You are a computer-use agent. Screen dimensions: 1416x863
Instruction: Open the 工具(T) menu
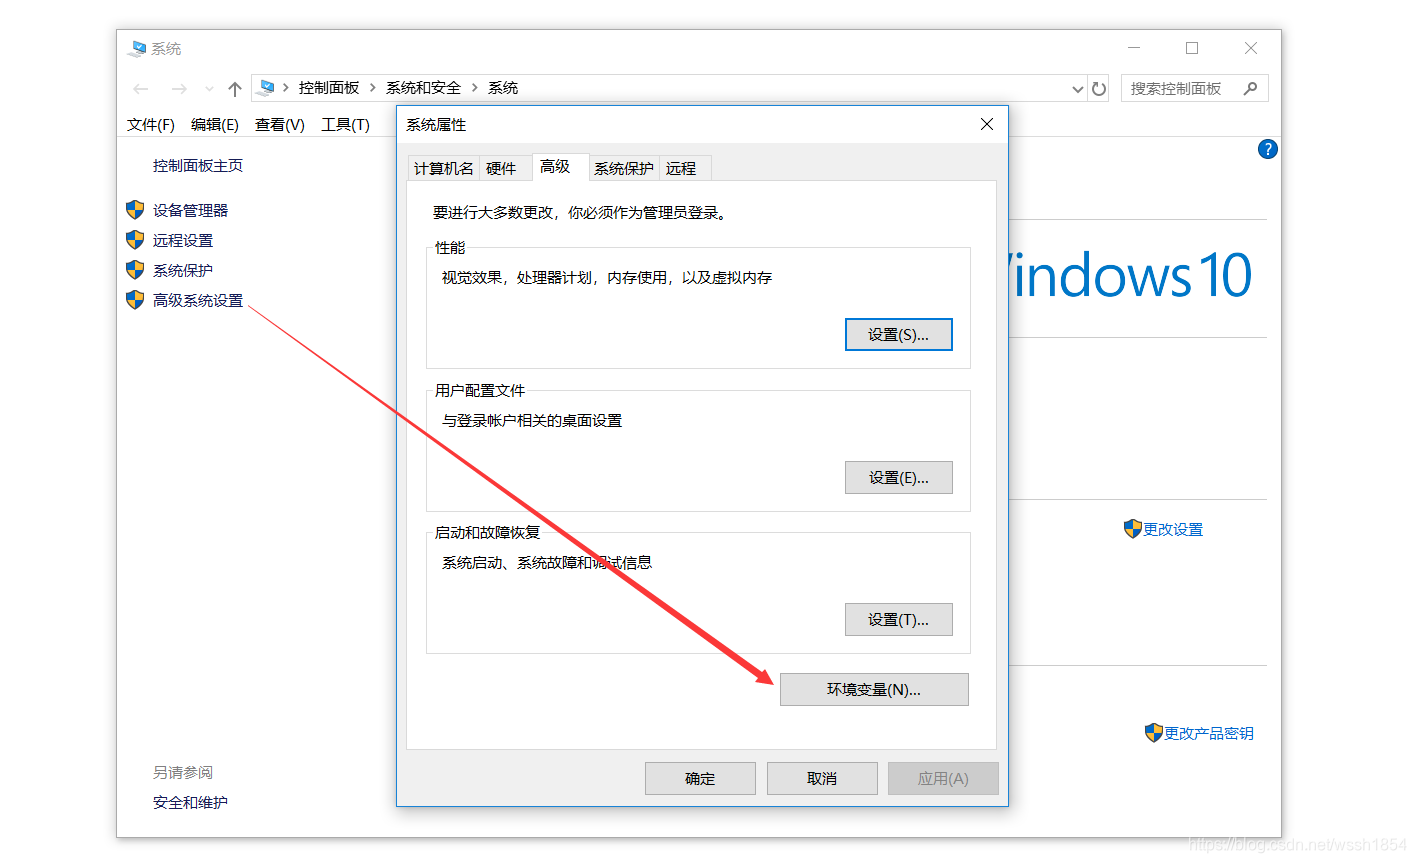[345, 125]
